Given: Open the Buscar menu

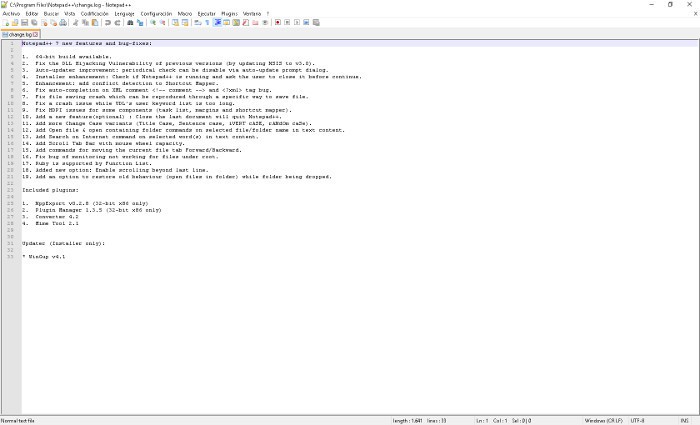Looking at the screenshot, I should (x=51, y=14).
